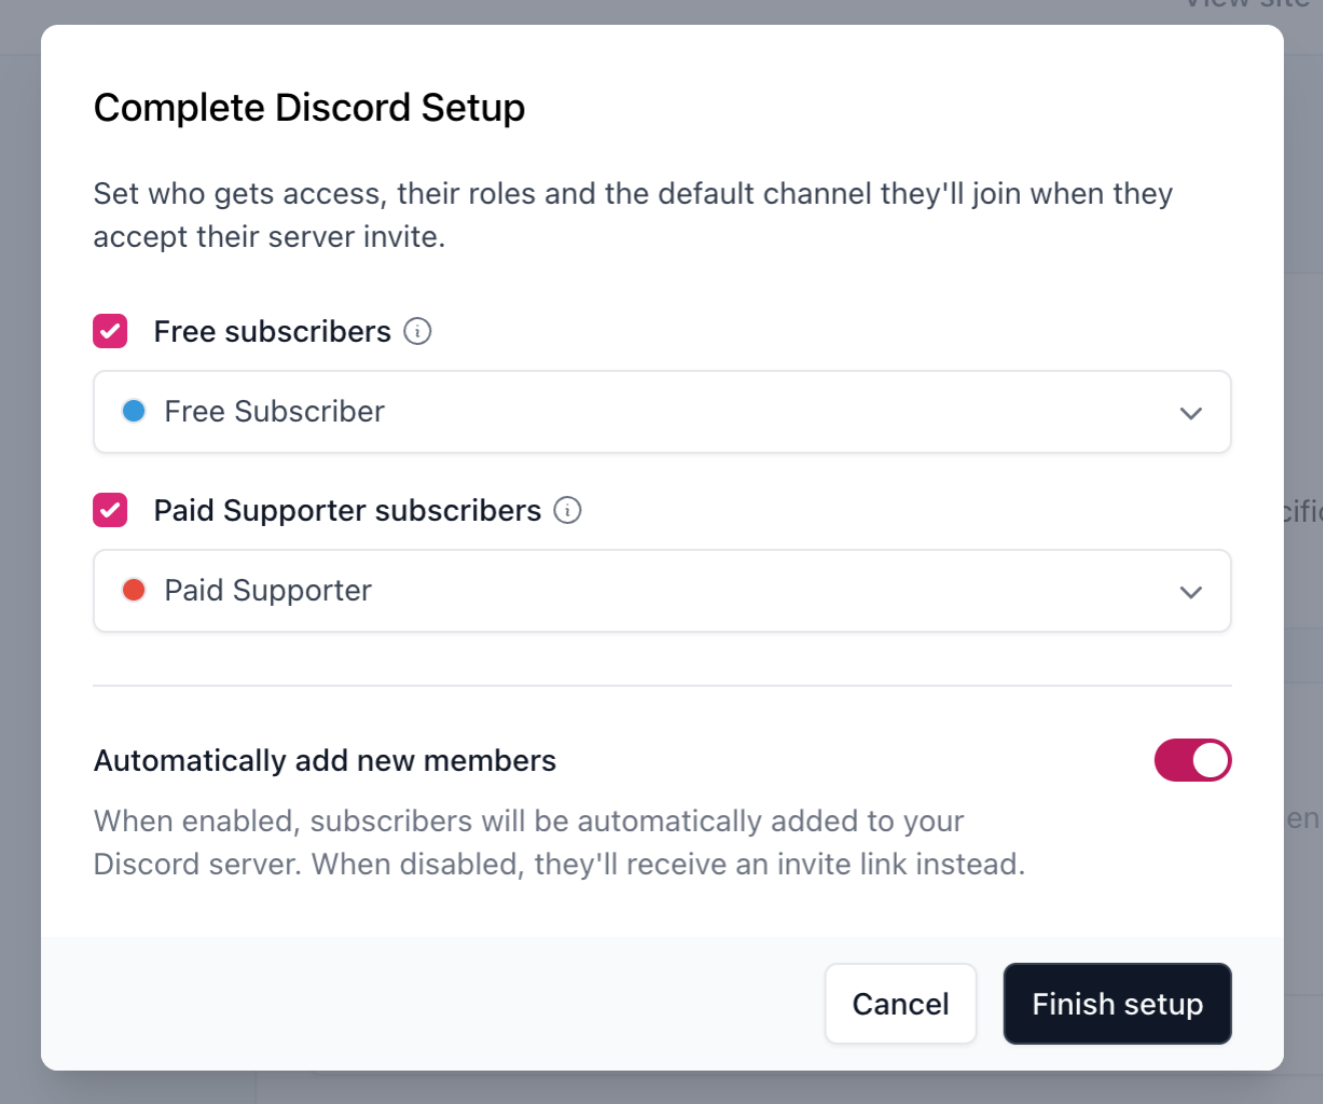Click the invite link helper text
1323x1104 pixels.
[559, 842]
